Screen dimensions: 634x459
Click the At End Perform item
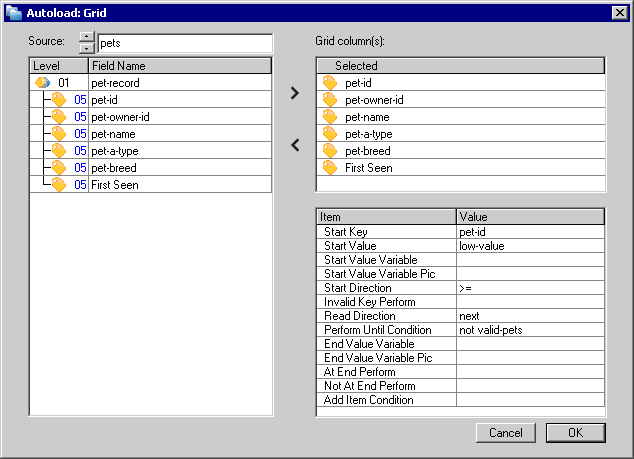coord(387,372)
